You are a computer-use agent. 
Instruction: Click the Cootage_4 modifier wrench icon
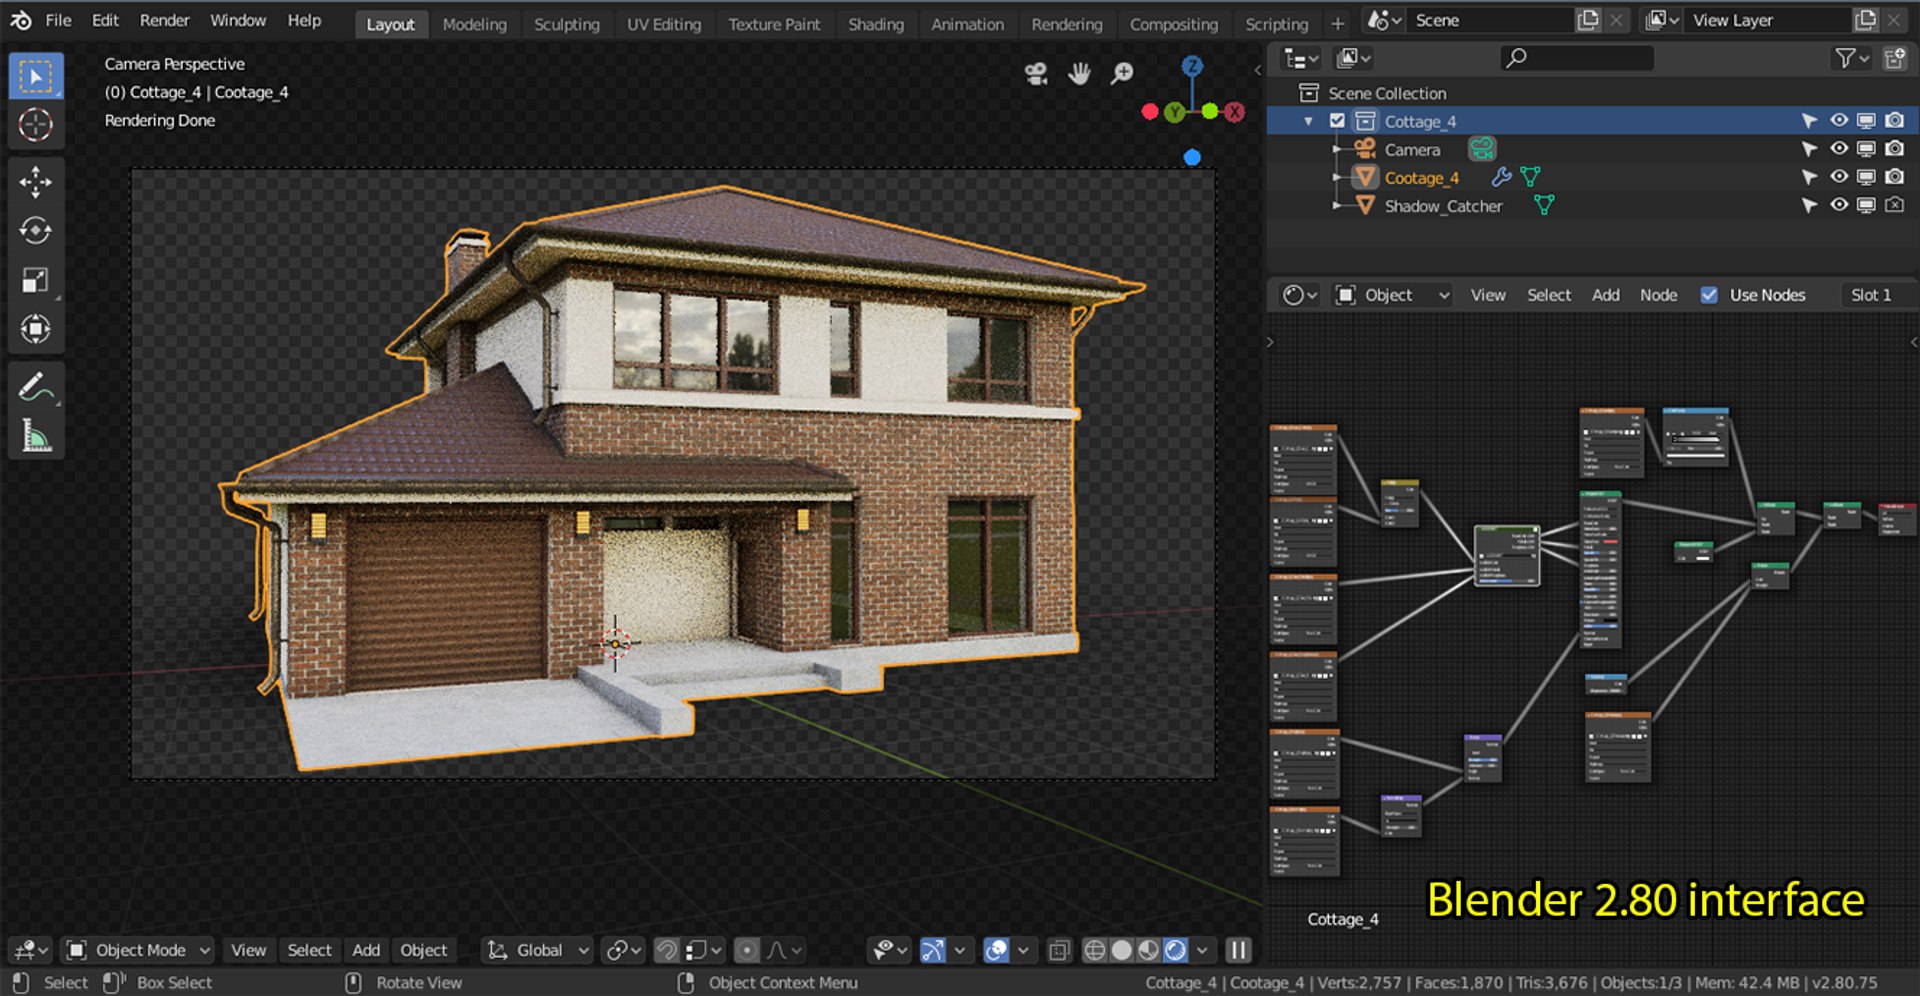1501,177
